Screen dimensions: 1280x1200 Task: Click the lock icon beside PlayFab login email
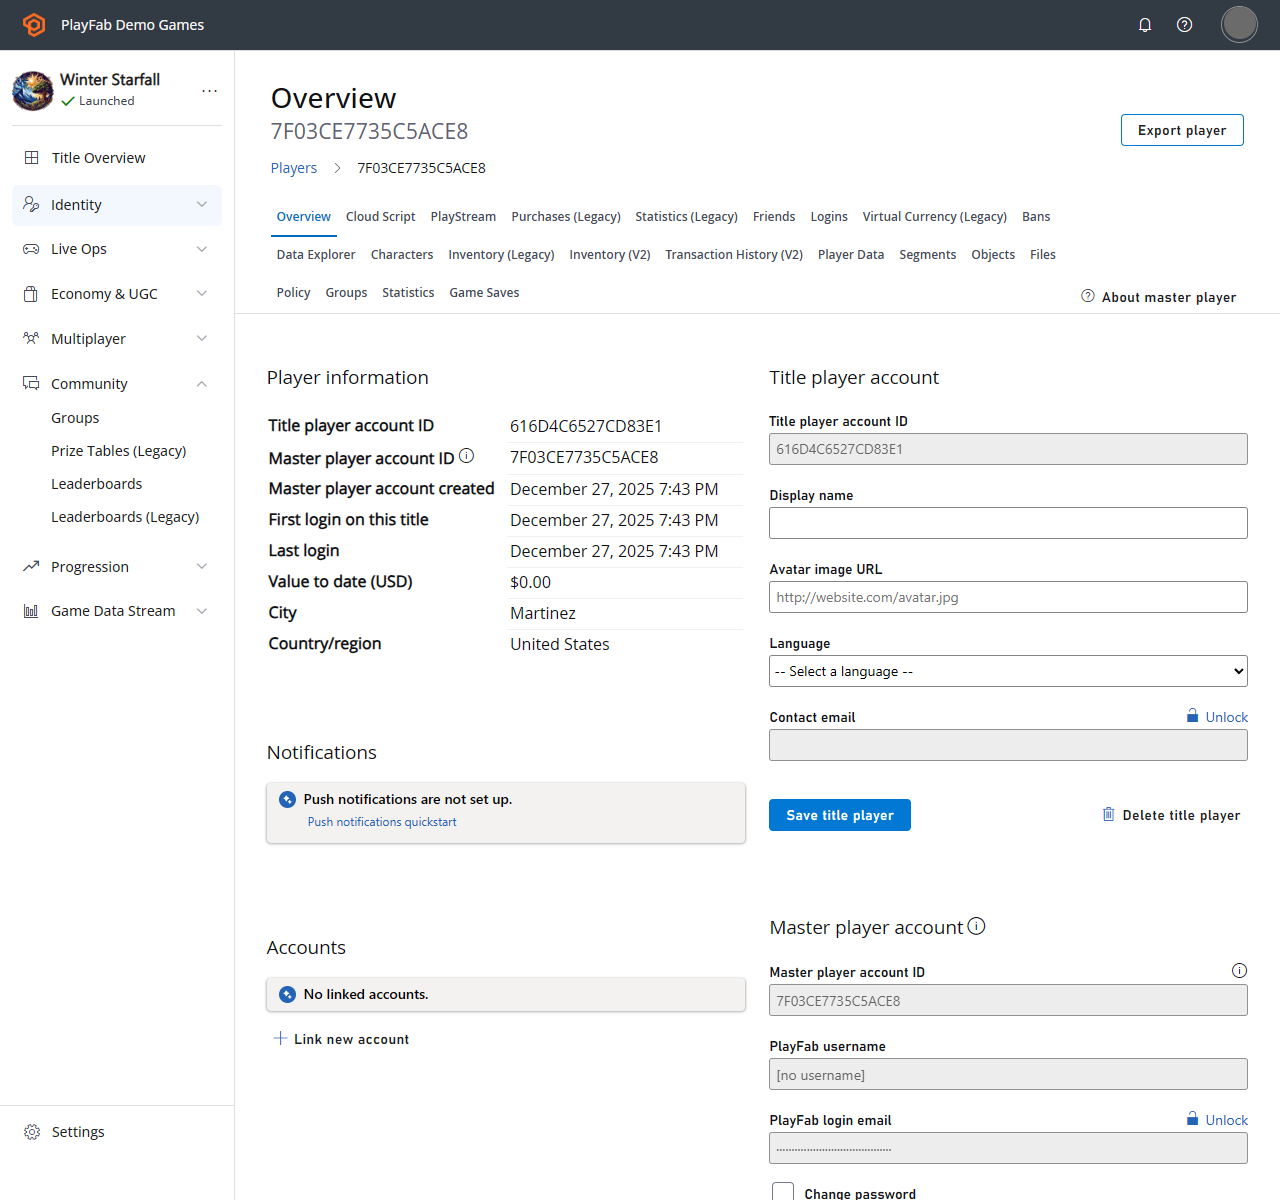[x=1192, y=1119]
